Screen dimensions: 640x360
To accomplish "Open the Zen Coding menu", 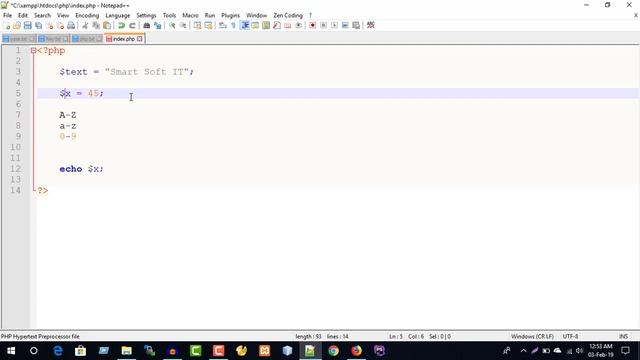I will click(x=288, y=16).
